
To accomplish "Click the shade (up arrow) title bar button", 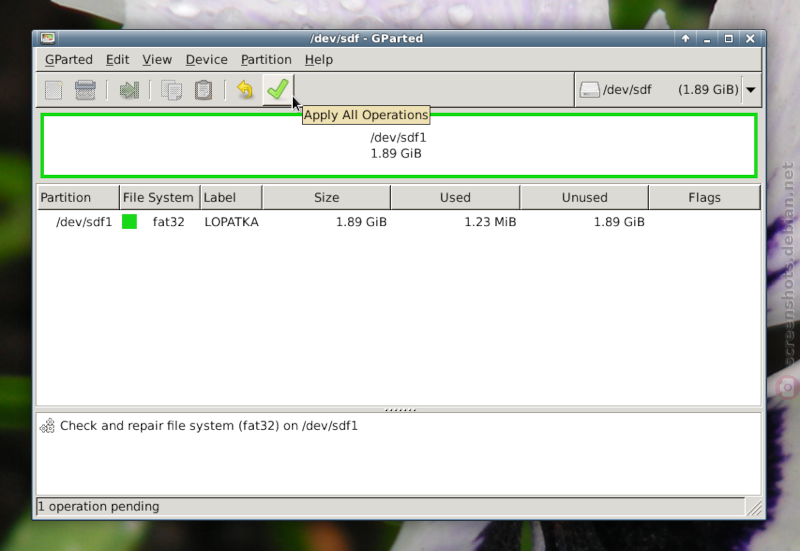I will click(x=685, y=38).
